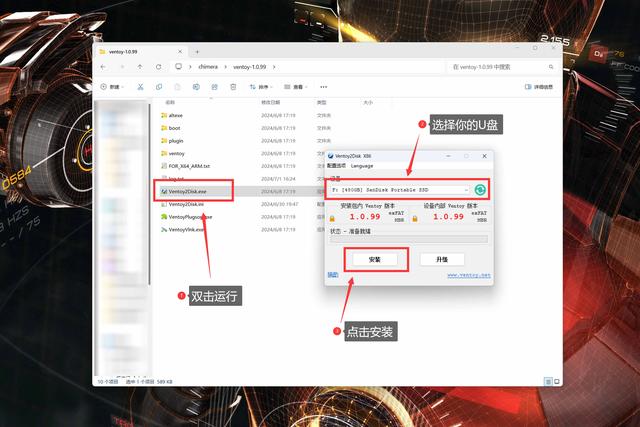Click the ventoy-1.0.99 tab title
640x427 pixels.
tap(123, 52)
